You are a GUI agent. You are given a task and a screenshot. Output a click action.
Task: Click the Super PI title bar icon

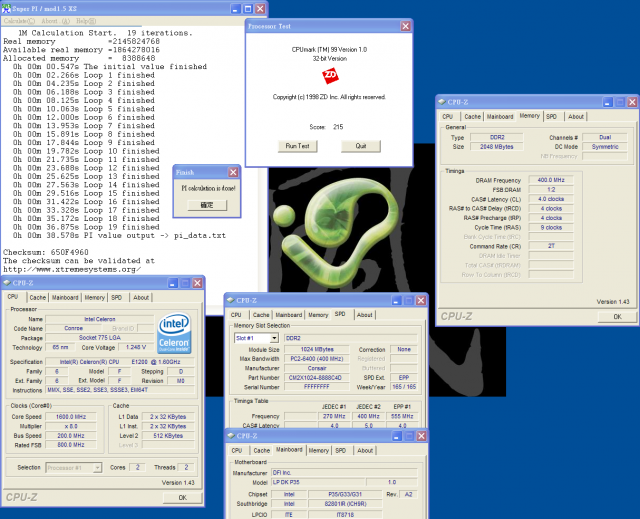coord(6,8)
